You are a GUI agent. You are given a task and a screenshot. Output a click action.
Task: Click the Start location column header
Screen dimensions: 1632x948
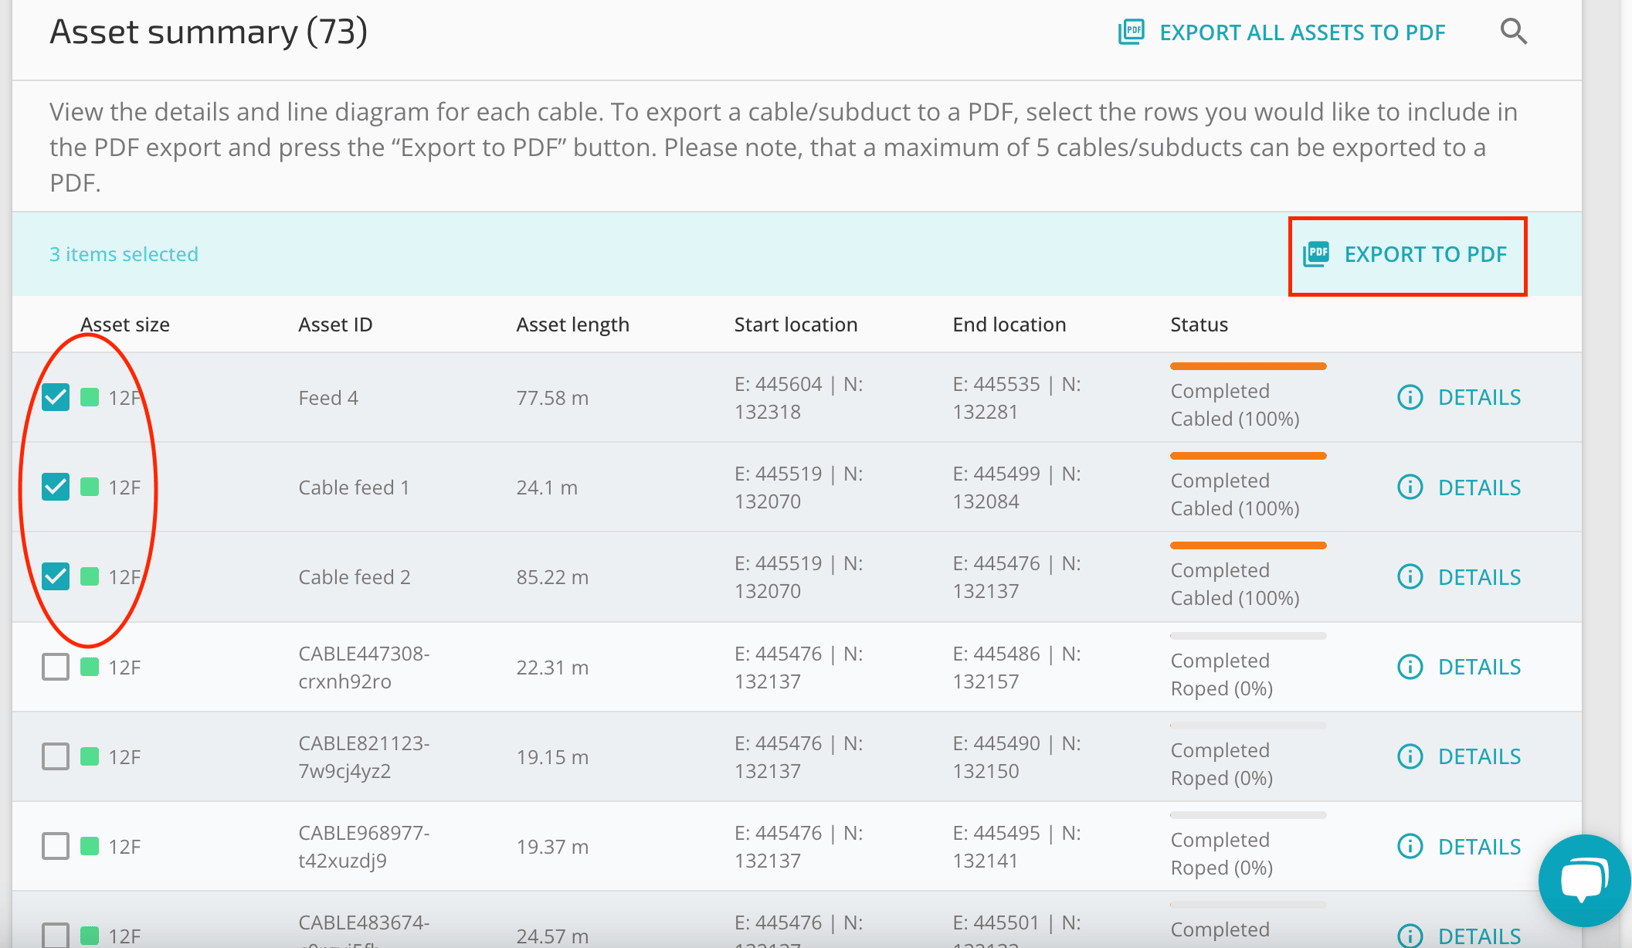(796, 324)
